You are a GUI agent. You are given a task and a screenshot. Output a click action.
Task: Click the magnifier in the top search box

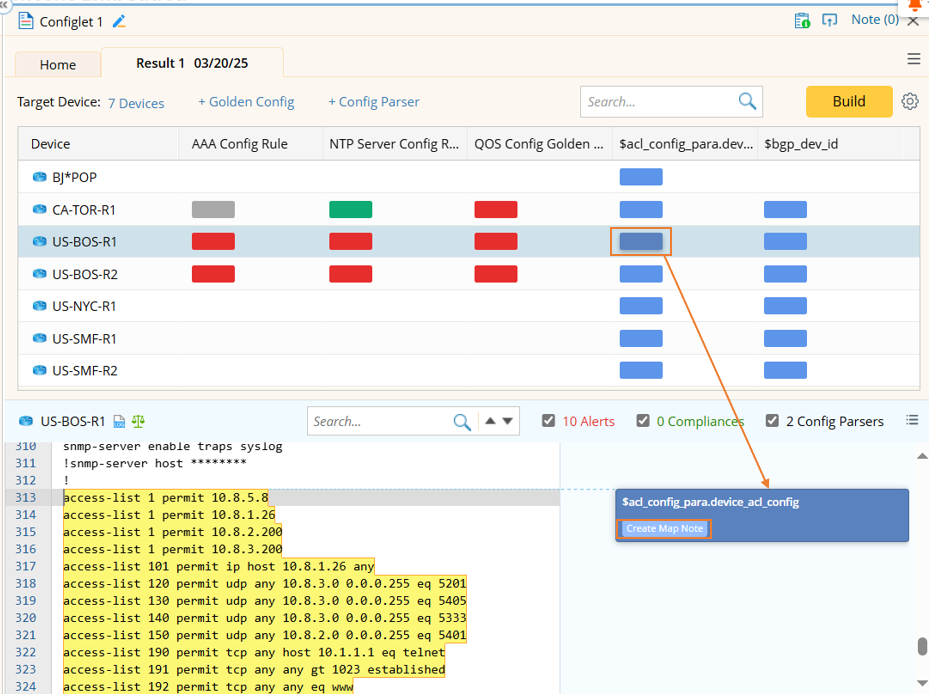pos(747,101)
